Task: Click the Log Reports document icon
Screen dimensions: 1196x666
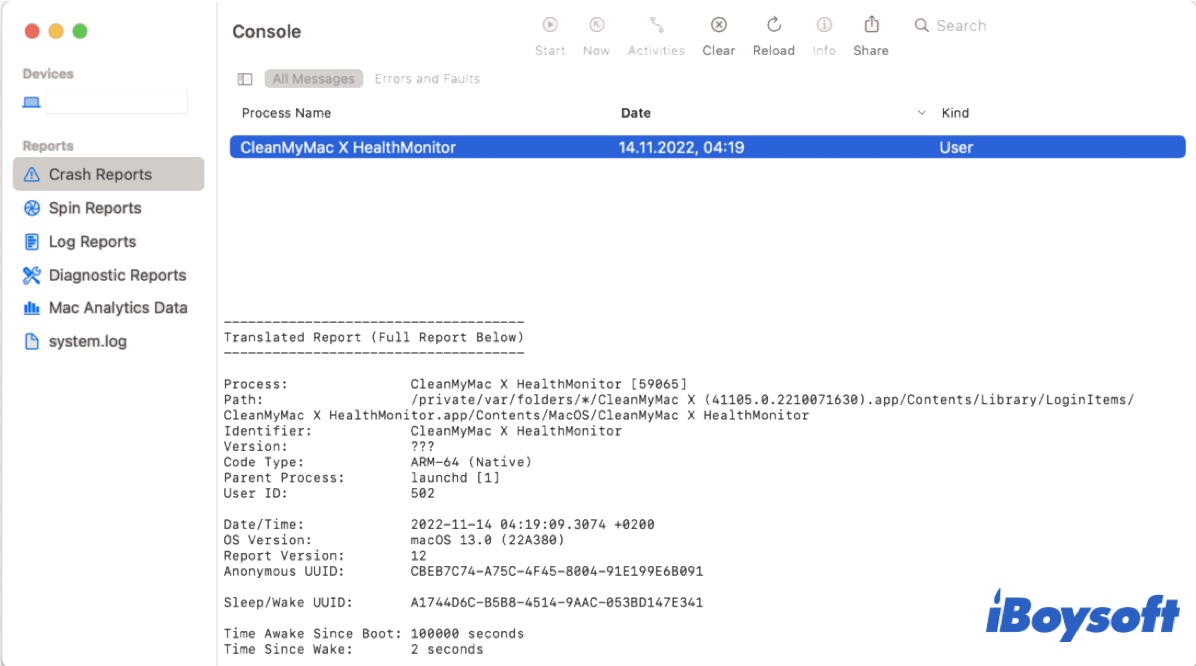Action: click(31, 242)
